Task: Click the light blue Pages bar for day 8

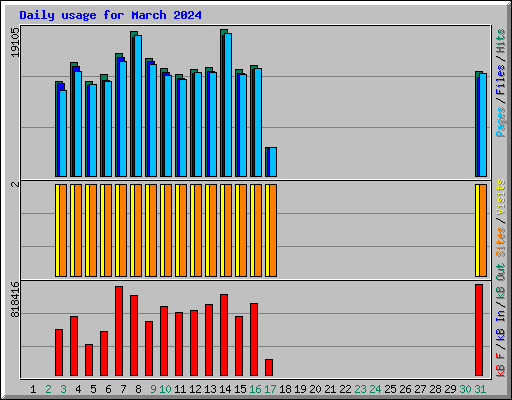Action: (138, 106)
